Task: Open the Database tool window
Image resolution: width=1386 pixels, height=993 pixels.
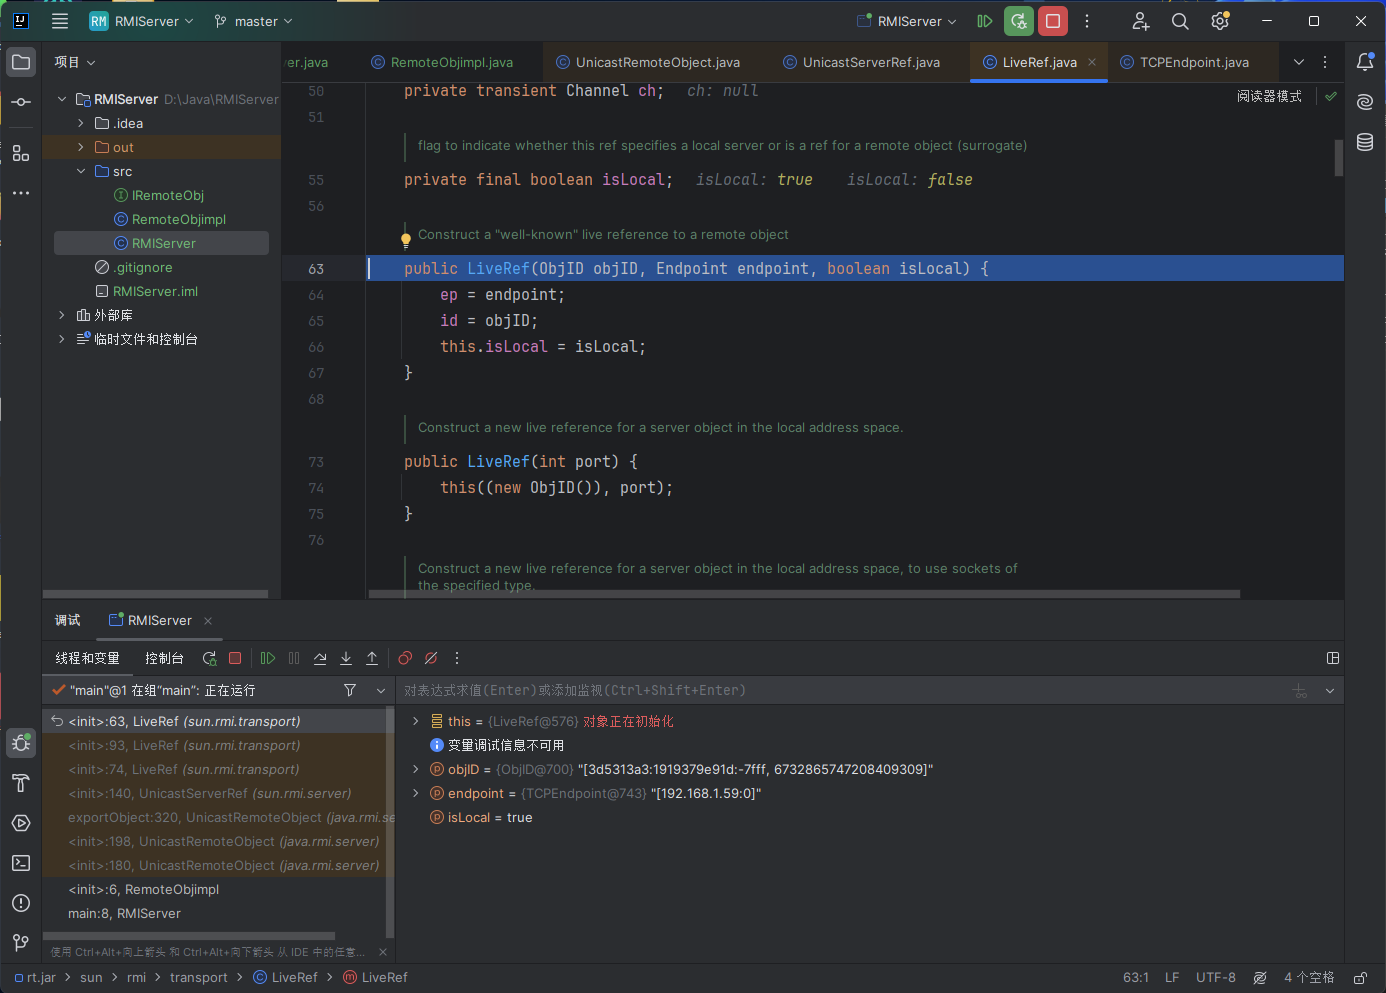Action: point(1365,142)
